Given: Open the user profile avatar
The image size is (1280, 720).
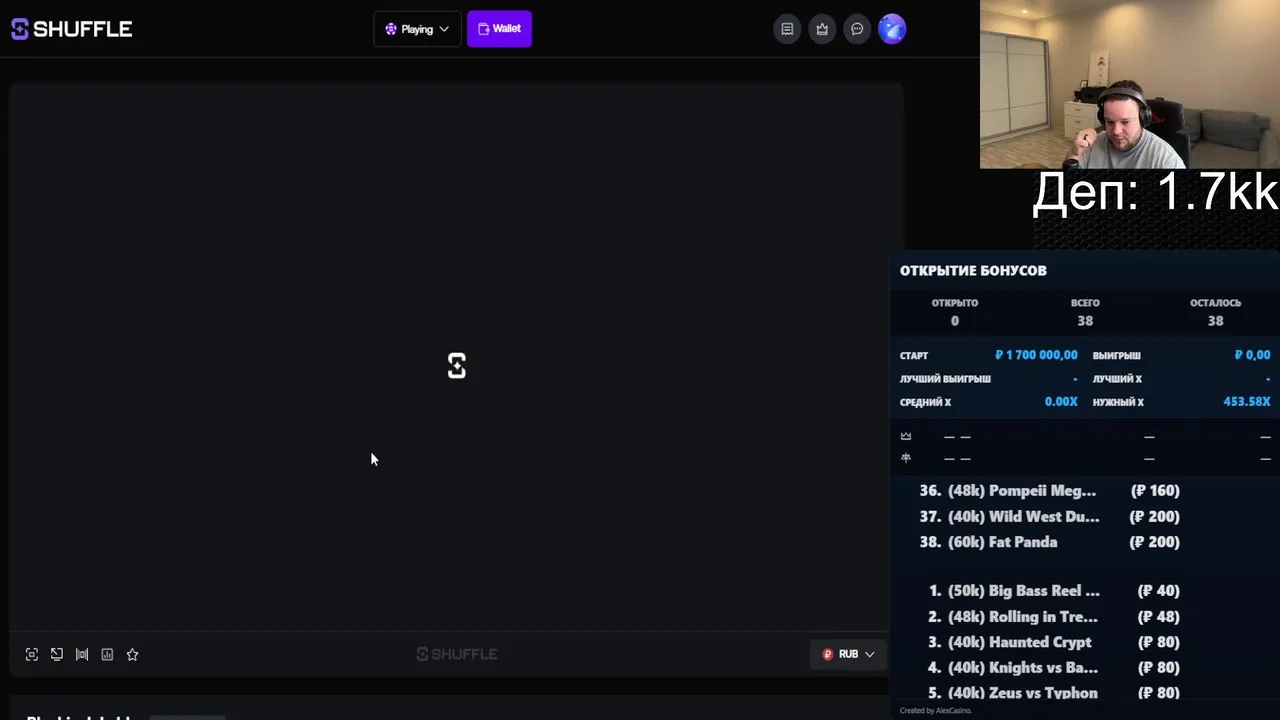Looking at the screenshot, I should click(x=892, y=29).
